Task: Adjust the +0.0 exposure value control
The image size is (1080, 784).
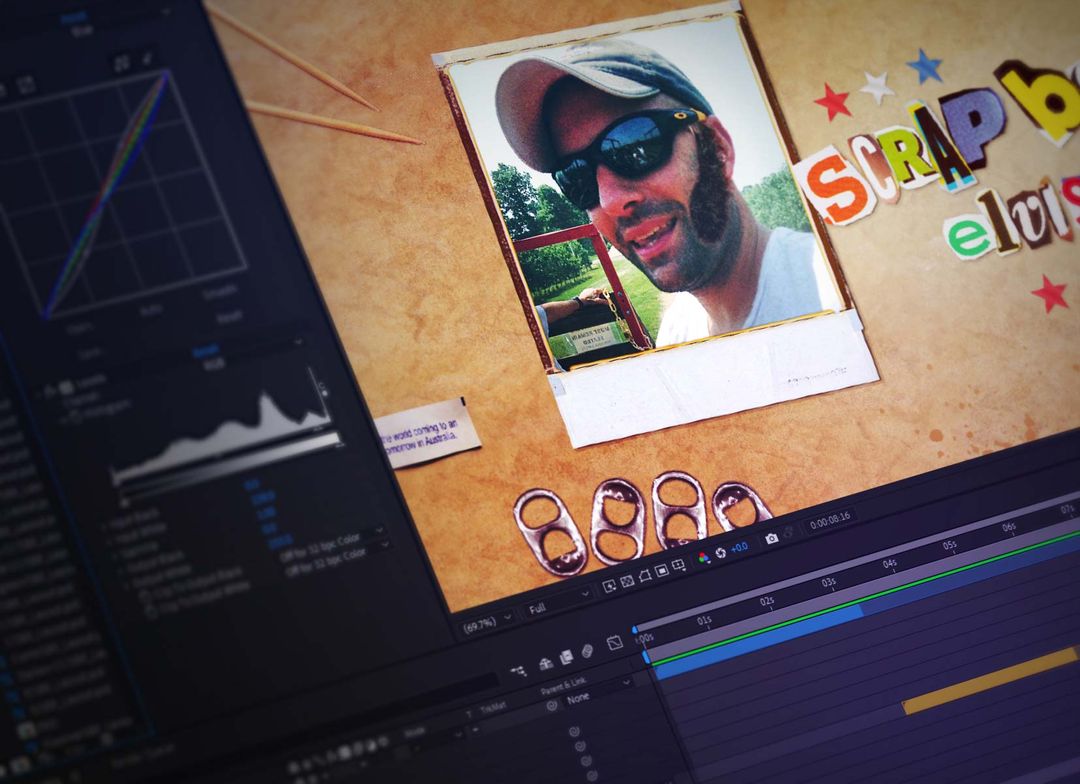Action: tap(738, 548)
